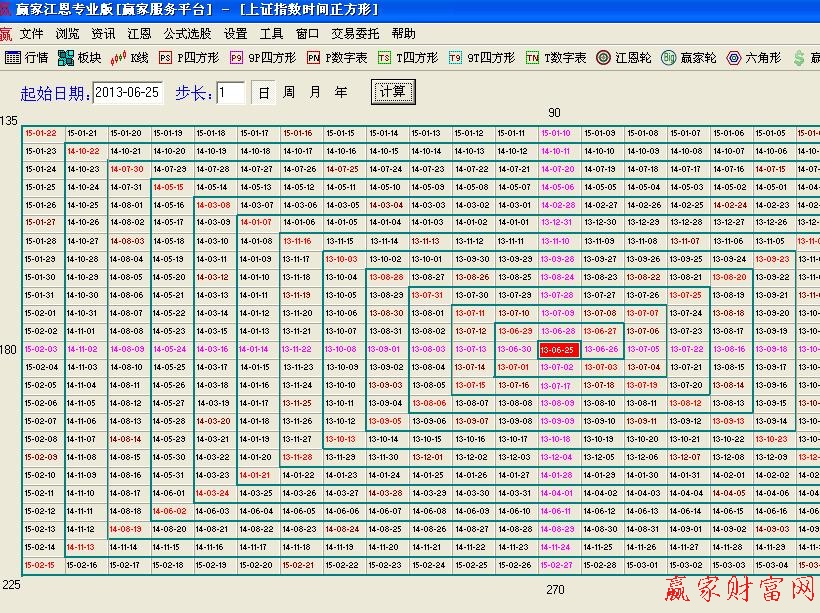Image resolution: width=820 pixels, height=613 pixels.
Task: Select the 赢家轮 wheel icon
Action: [x=690, y=58]
